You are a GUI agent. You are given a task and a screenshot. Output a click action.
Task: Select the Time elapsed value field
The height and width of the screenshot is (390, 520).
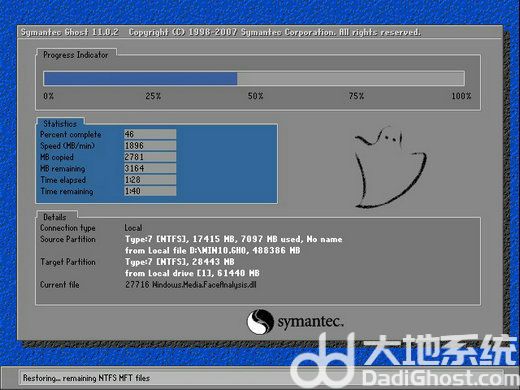[150, 179]
